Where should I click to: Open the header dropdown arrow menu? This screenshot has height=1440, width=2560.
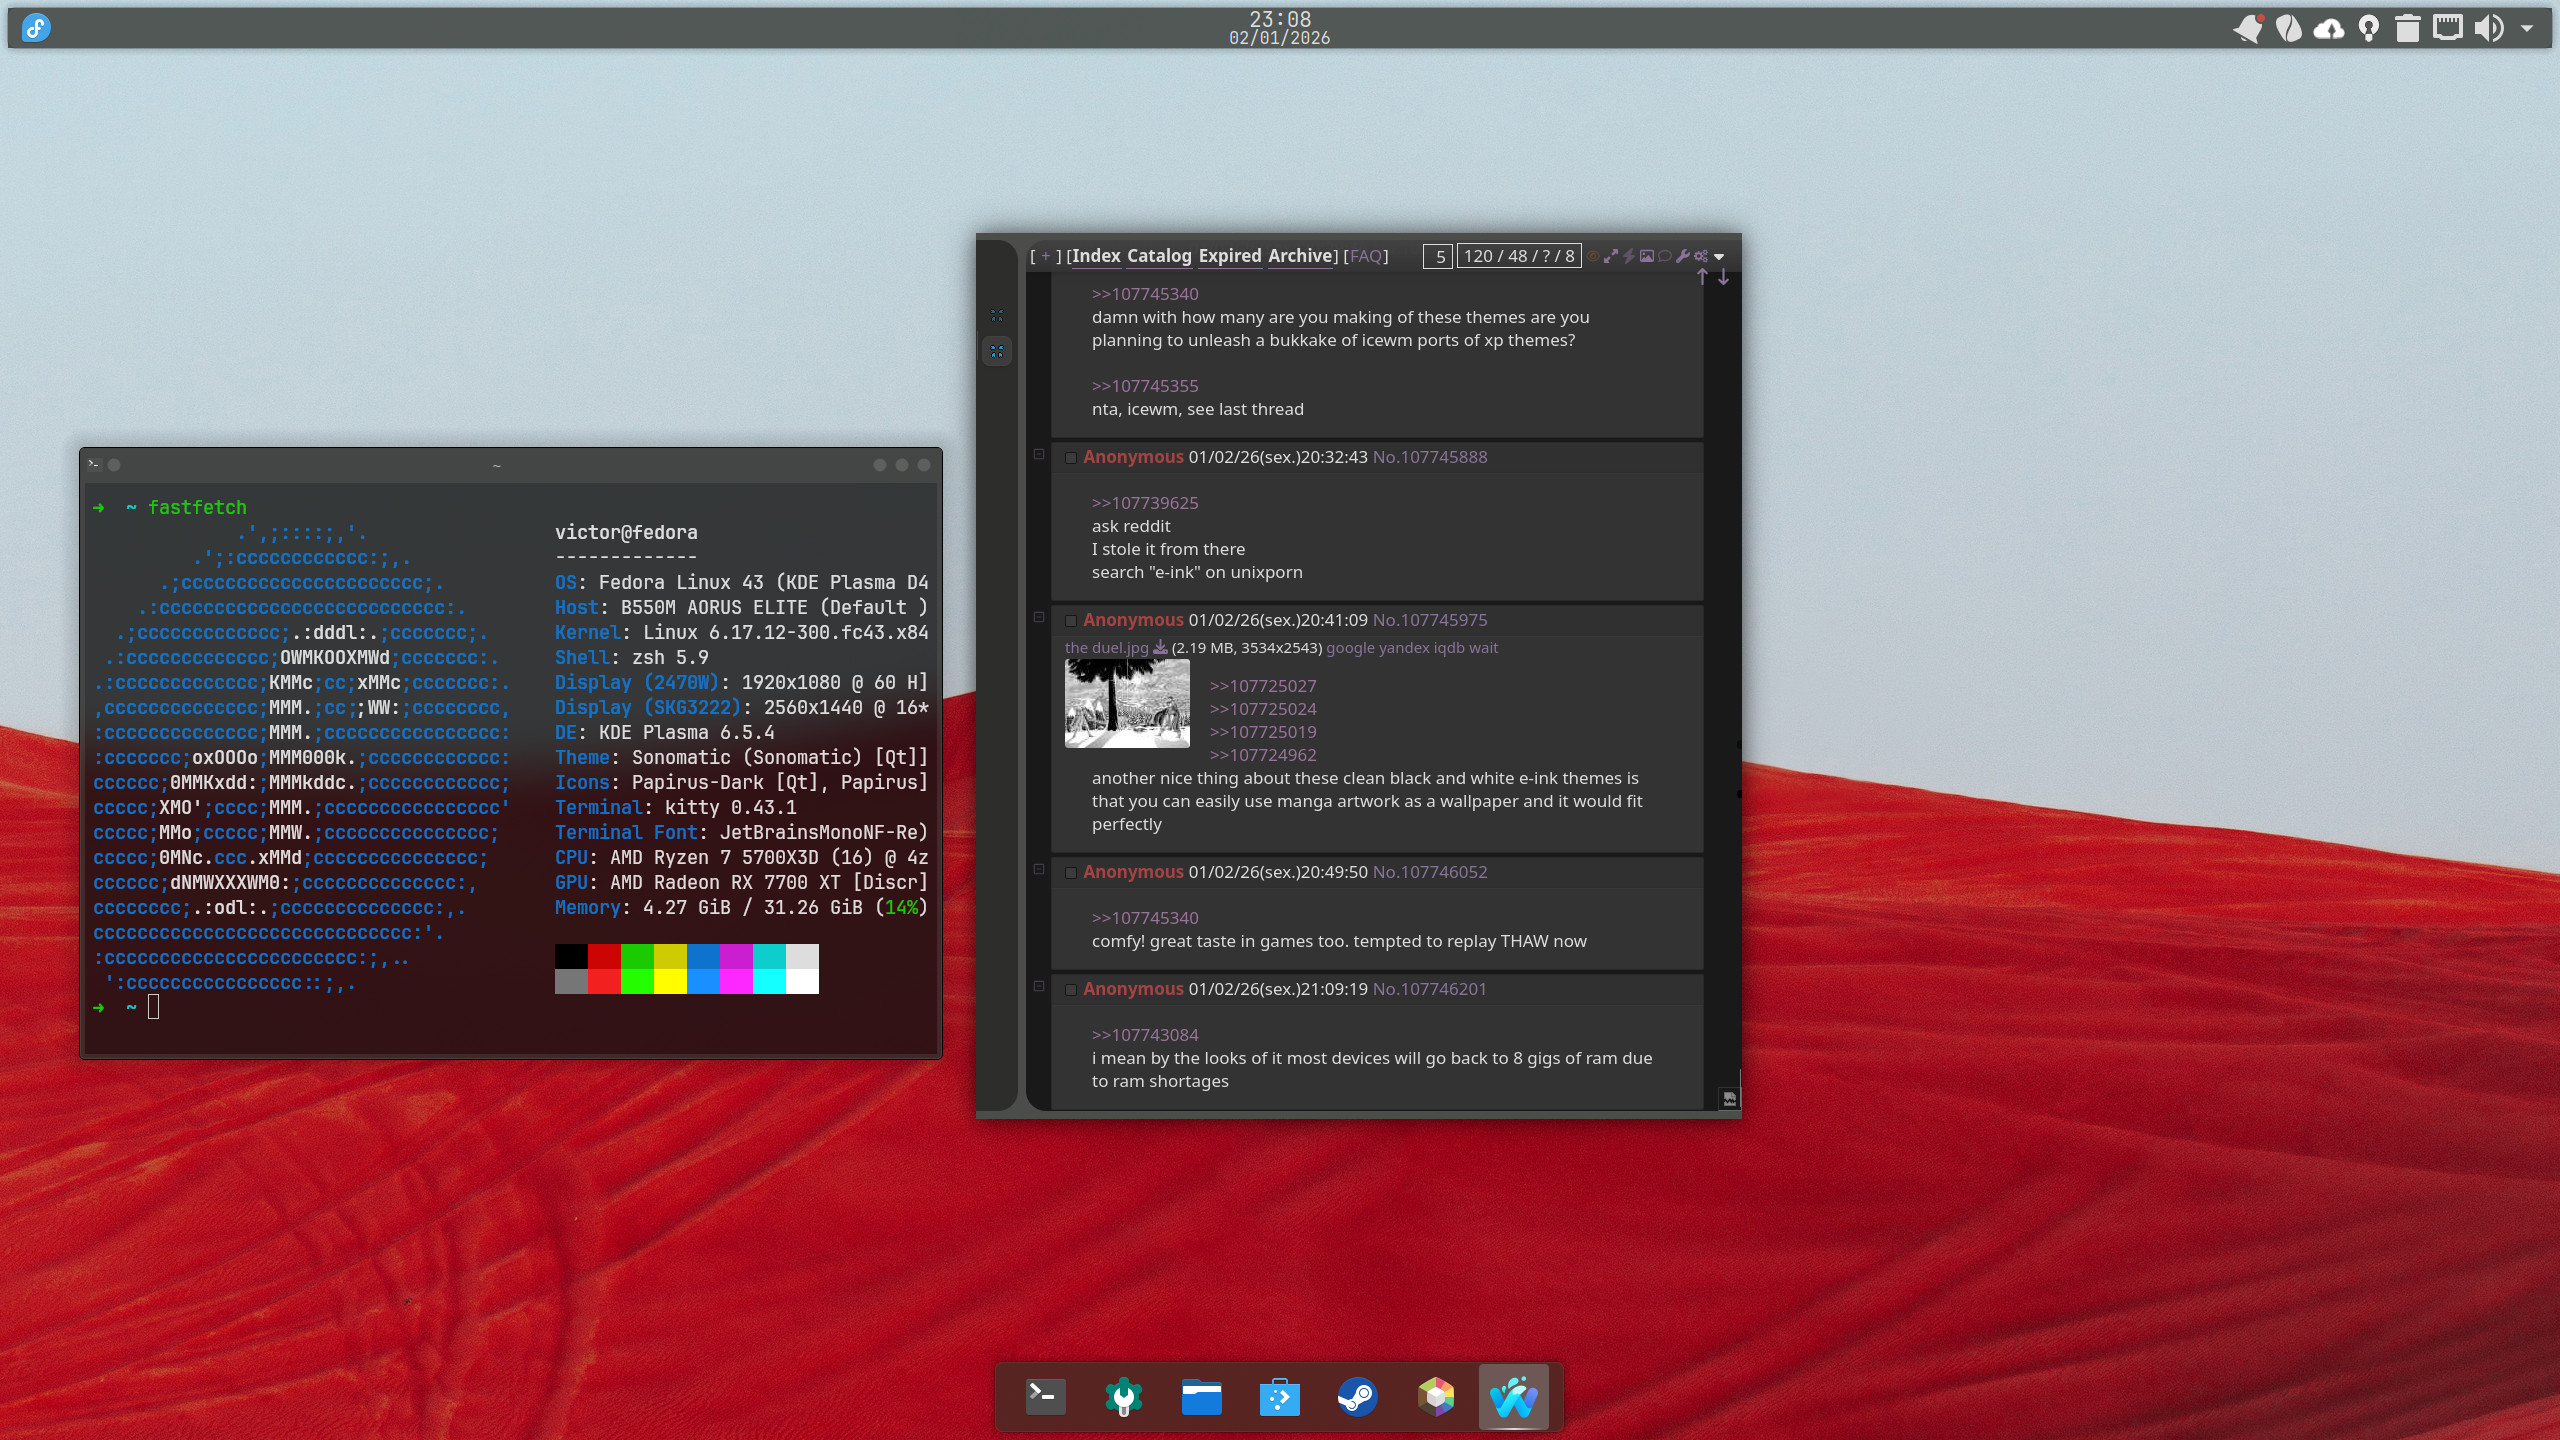(1719, 257)
